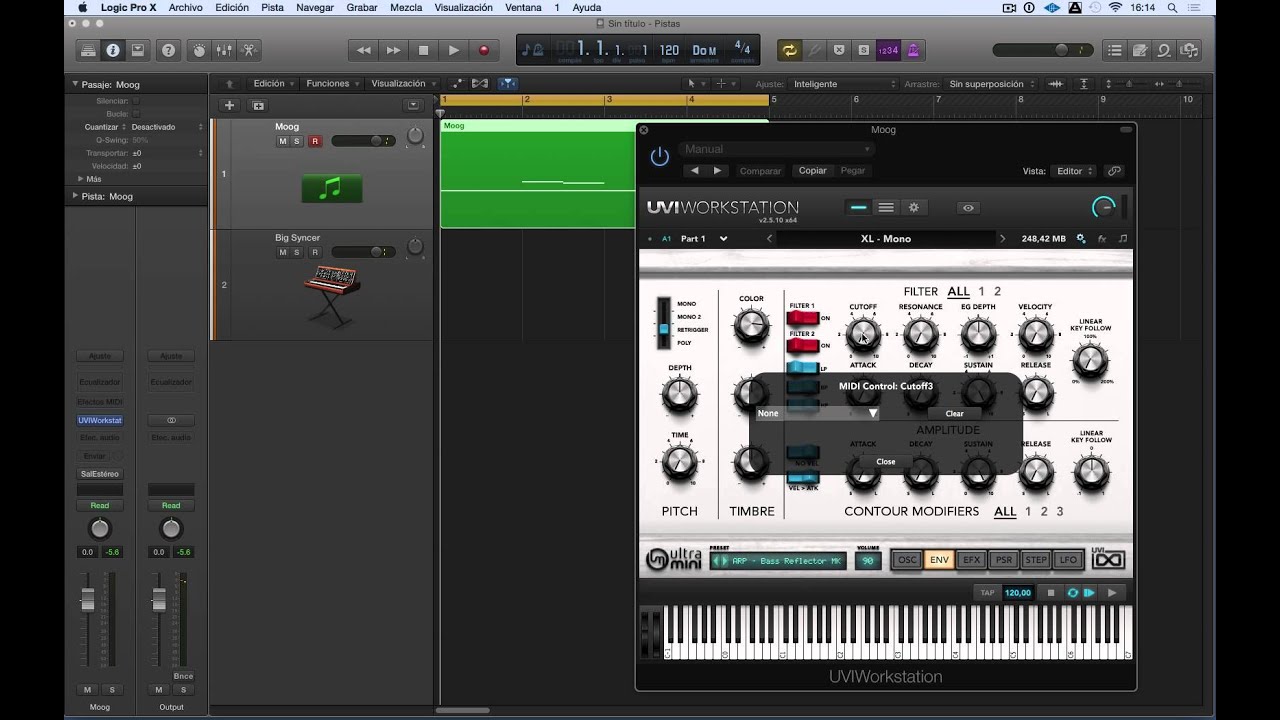Enable the Silenciar checkbox
Screen dimensions: 1280x720
pos(136,101)
